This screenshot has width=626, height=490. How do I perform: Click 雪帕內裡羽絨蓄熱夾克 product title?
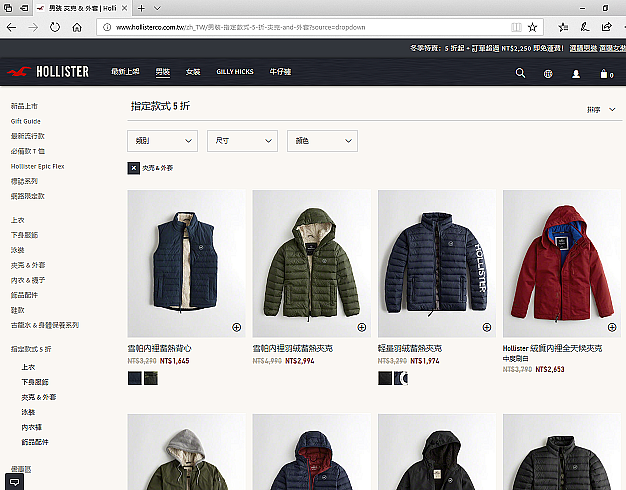(x=293, y=349)
